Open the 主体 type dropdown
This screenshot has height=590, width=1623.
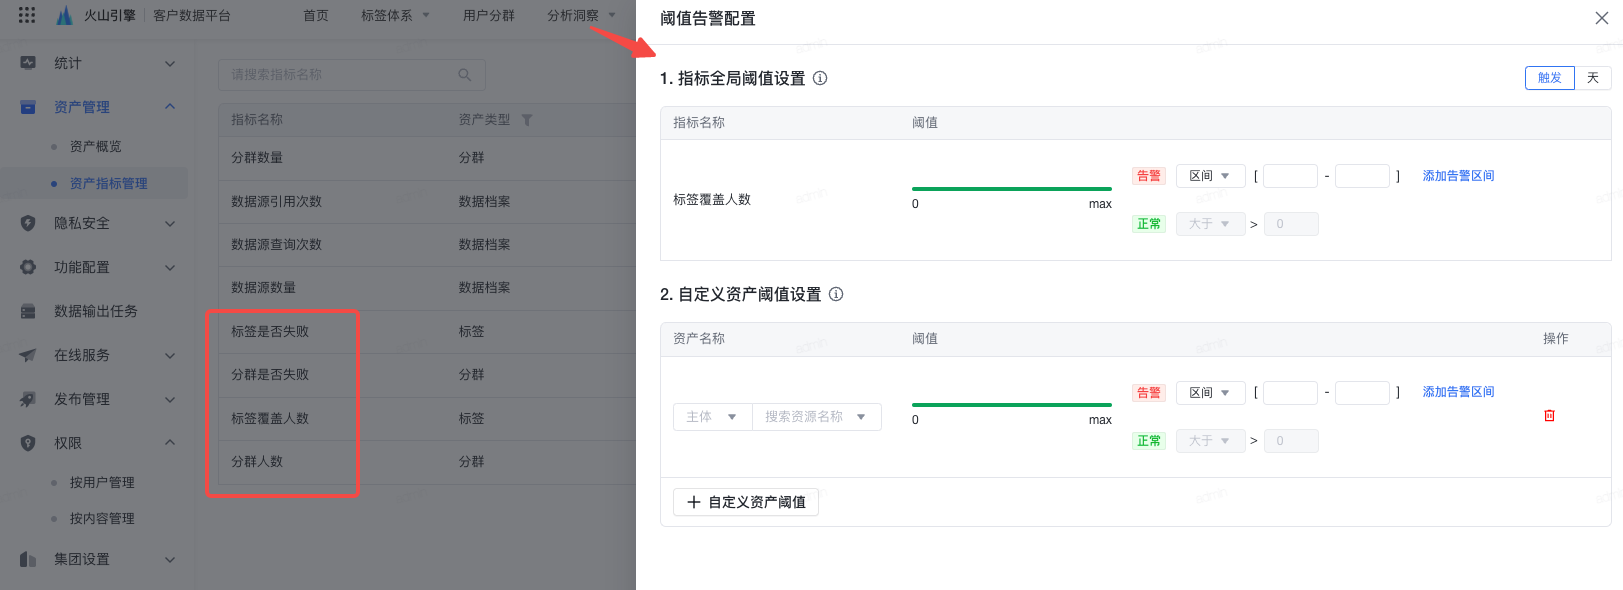(x=712, y=417)
